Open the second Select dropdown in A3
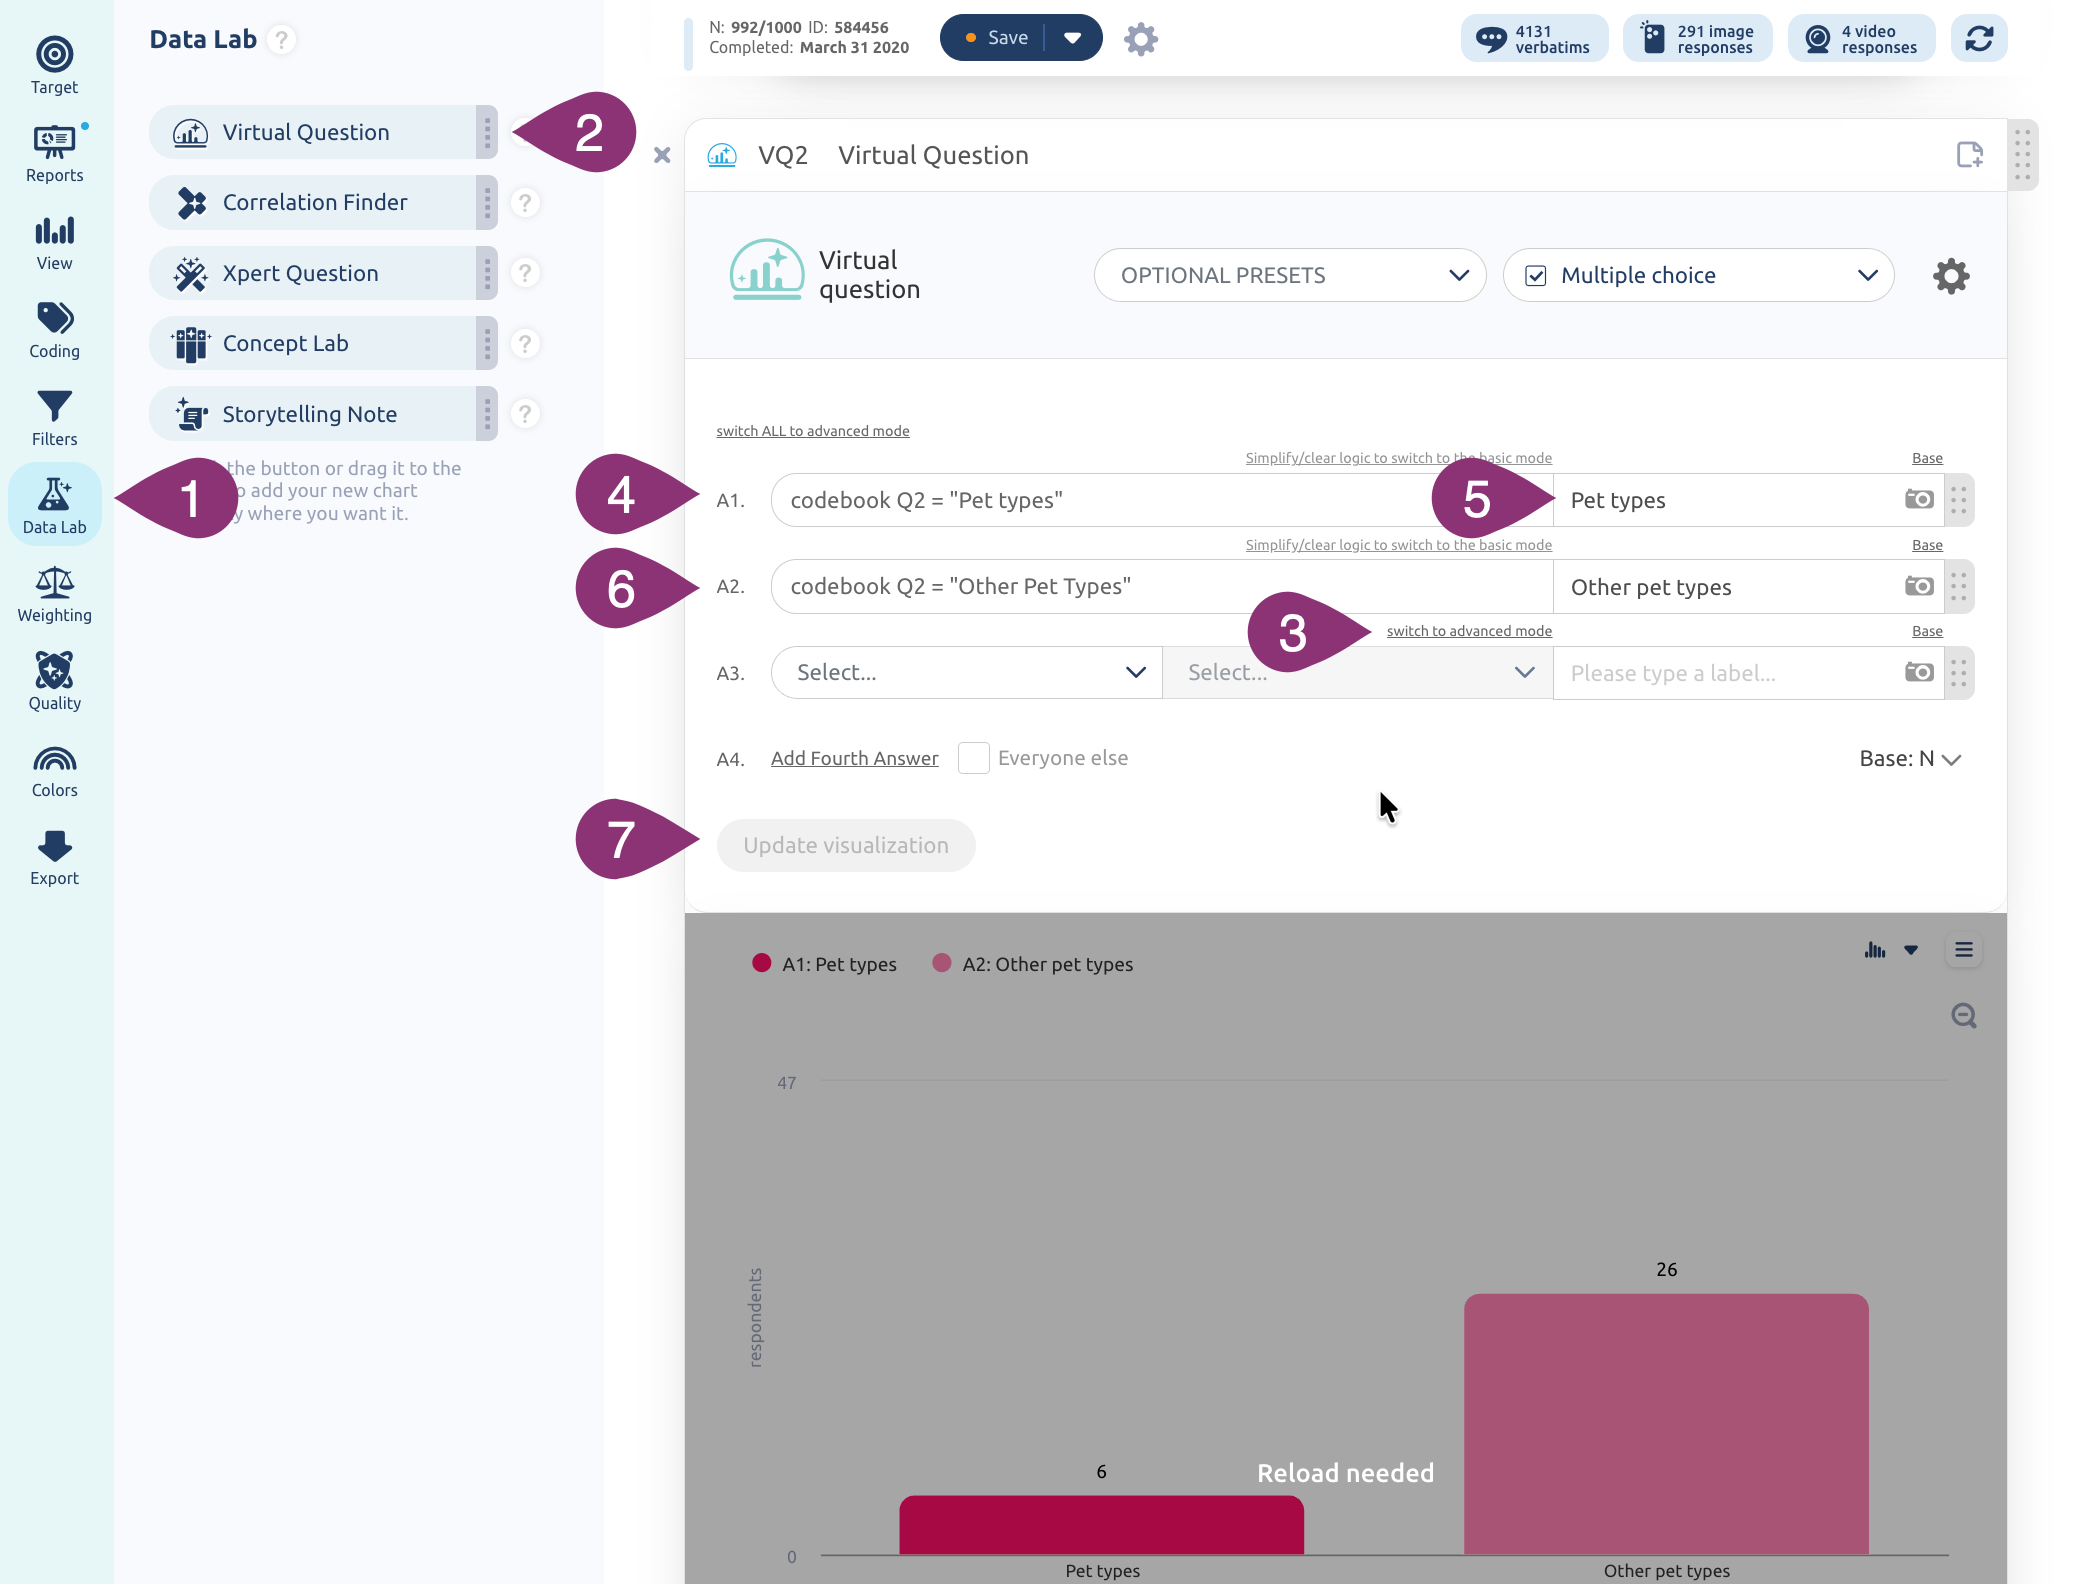2086x1584 pixels. point(1357,672)
